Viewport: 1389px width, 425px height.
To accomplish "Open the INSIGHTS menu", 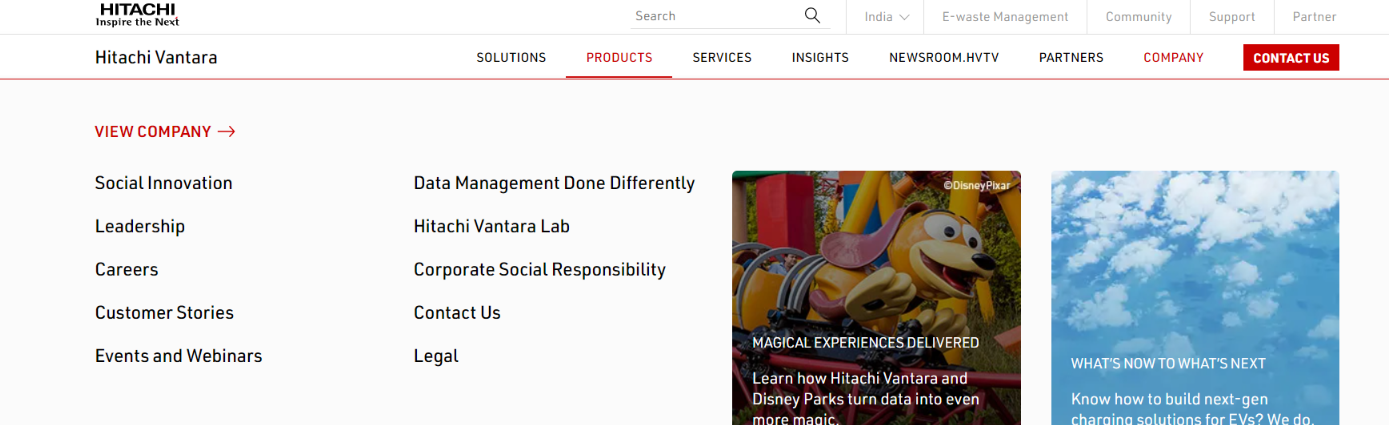I will pos(820,58).
